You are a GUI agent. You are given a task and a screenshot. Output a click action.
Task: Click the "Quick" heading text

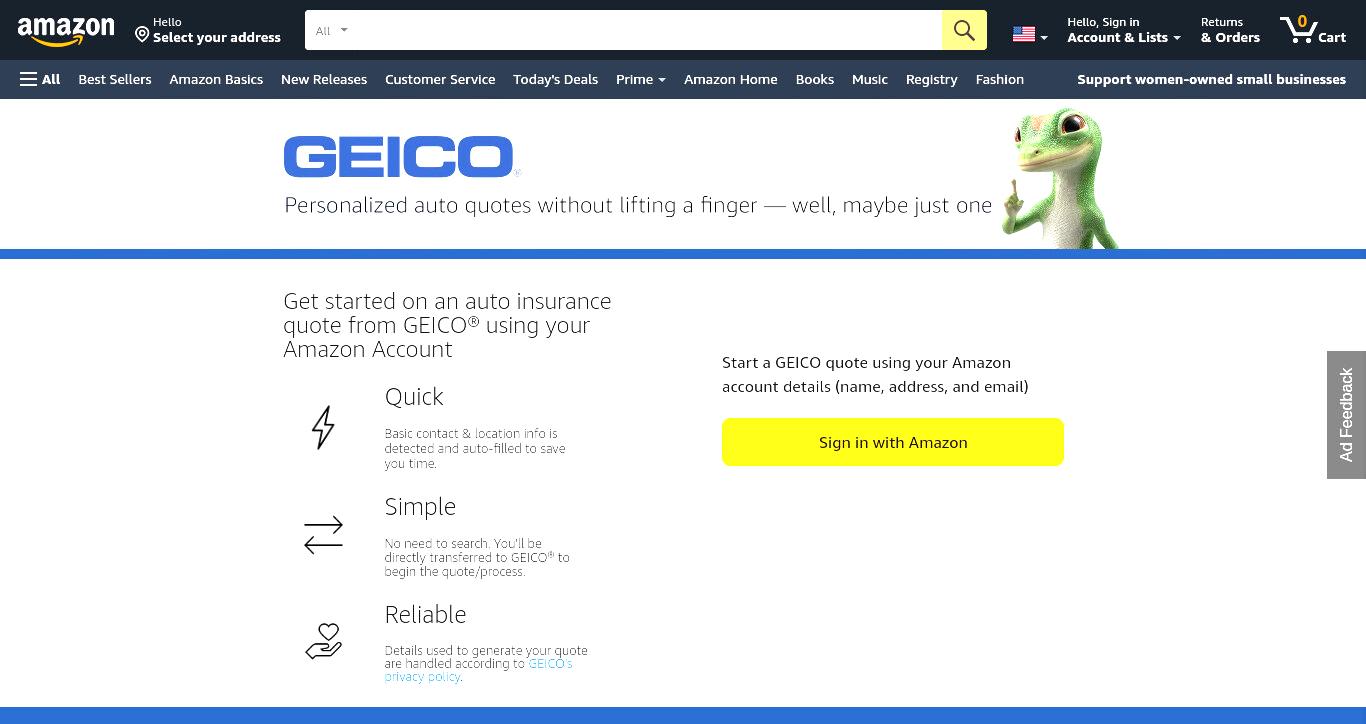click(x=414, y=397)
